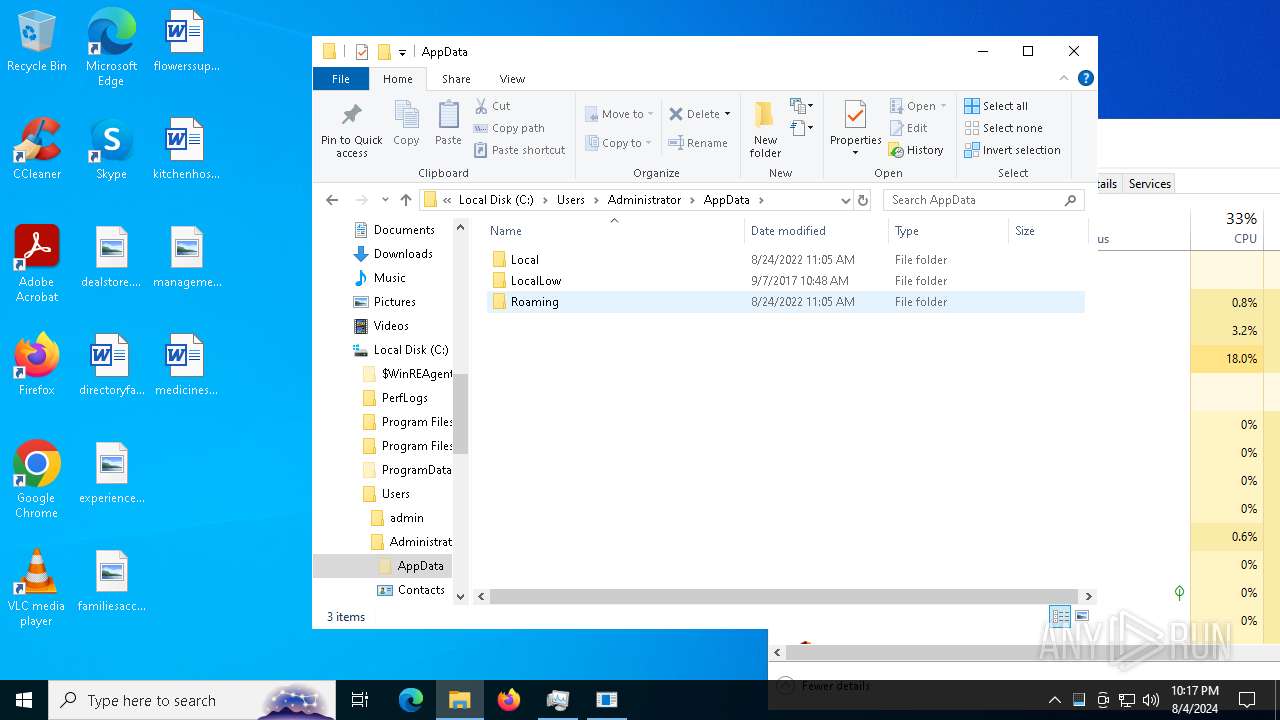Switch to the Share ribbon tab

pos(456,79)
